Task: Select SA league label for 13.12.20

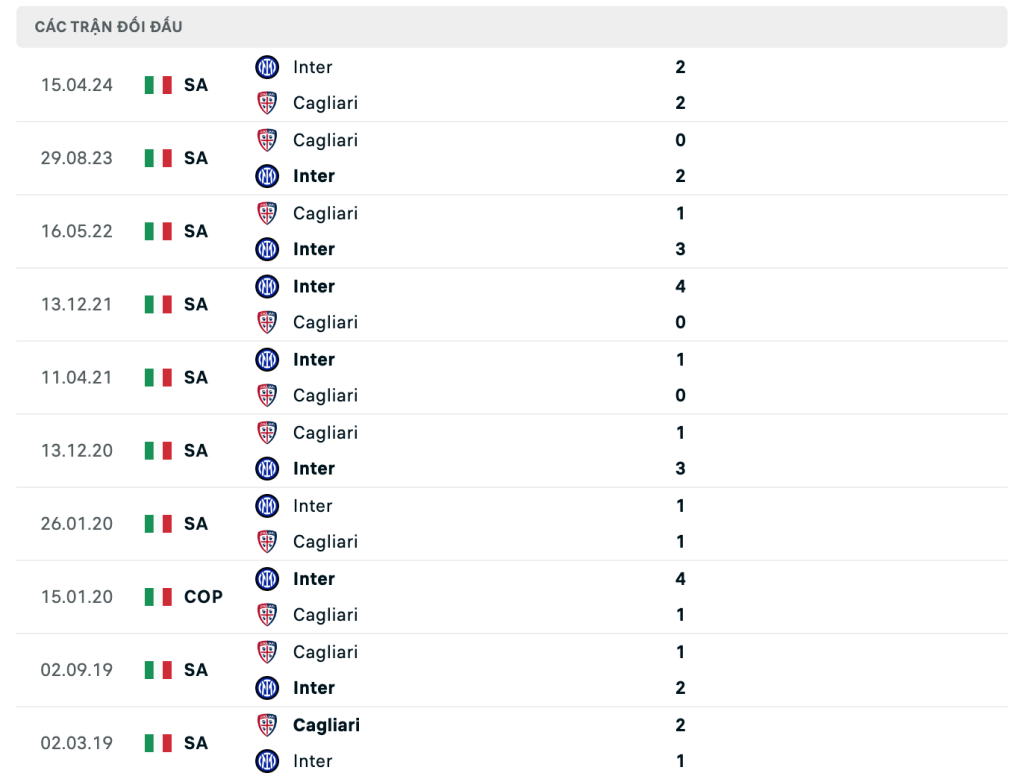Action: coord(196,451)
